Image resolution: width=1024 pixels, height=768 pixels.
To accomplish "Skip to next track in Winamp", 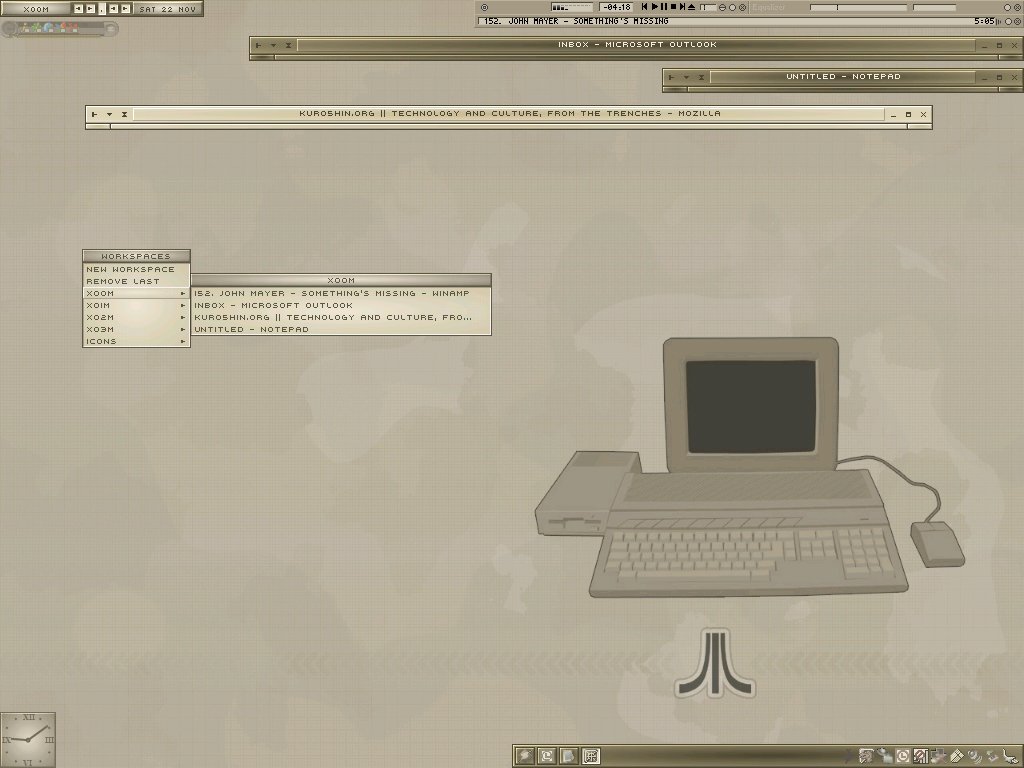I will [x=682, y=7].
